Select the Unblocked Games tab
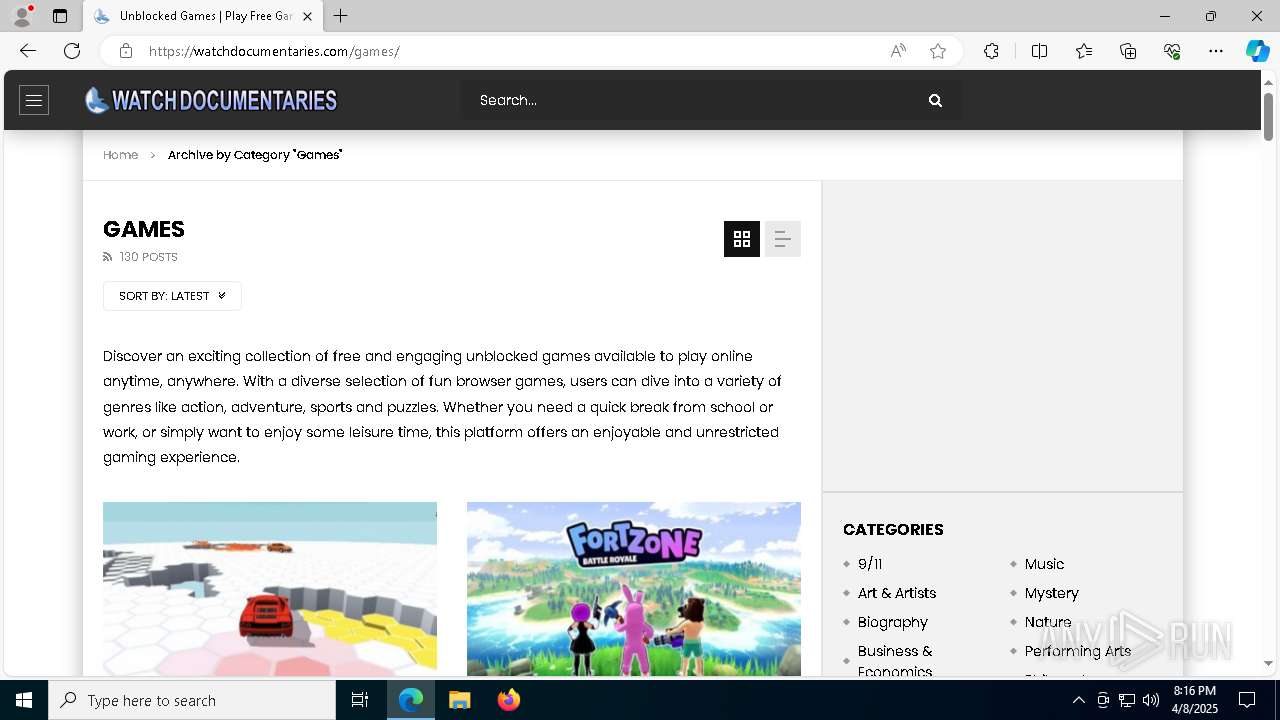The height and width of the screenshot is (720, 1280). point(203,16)
